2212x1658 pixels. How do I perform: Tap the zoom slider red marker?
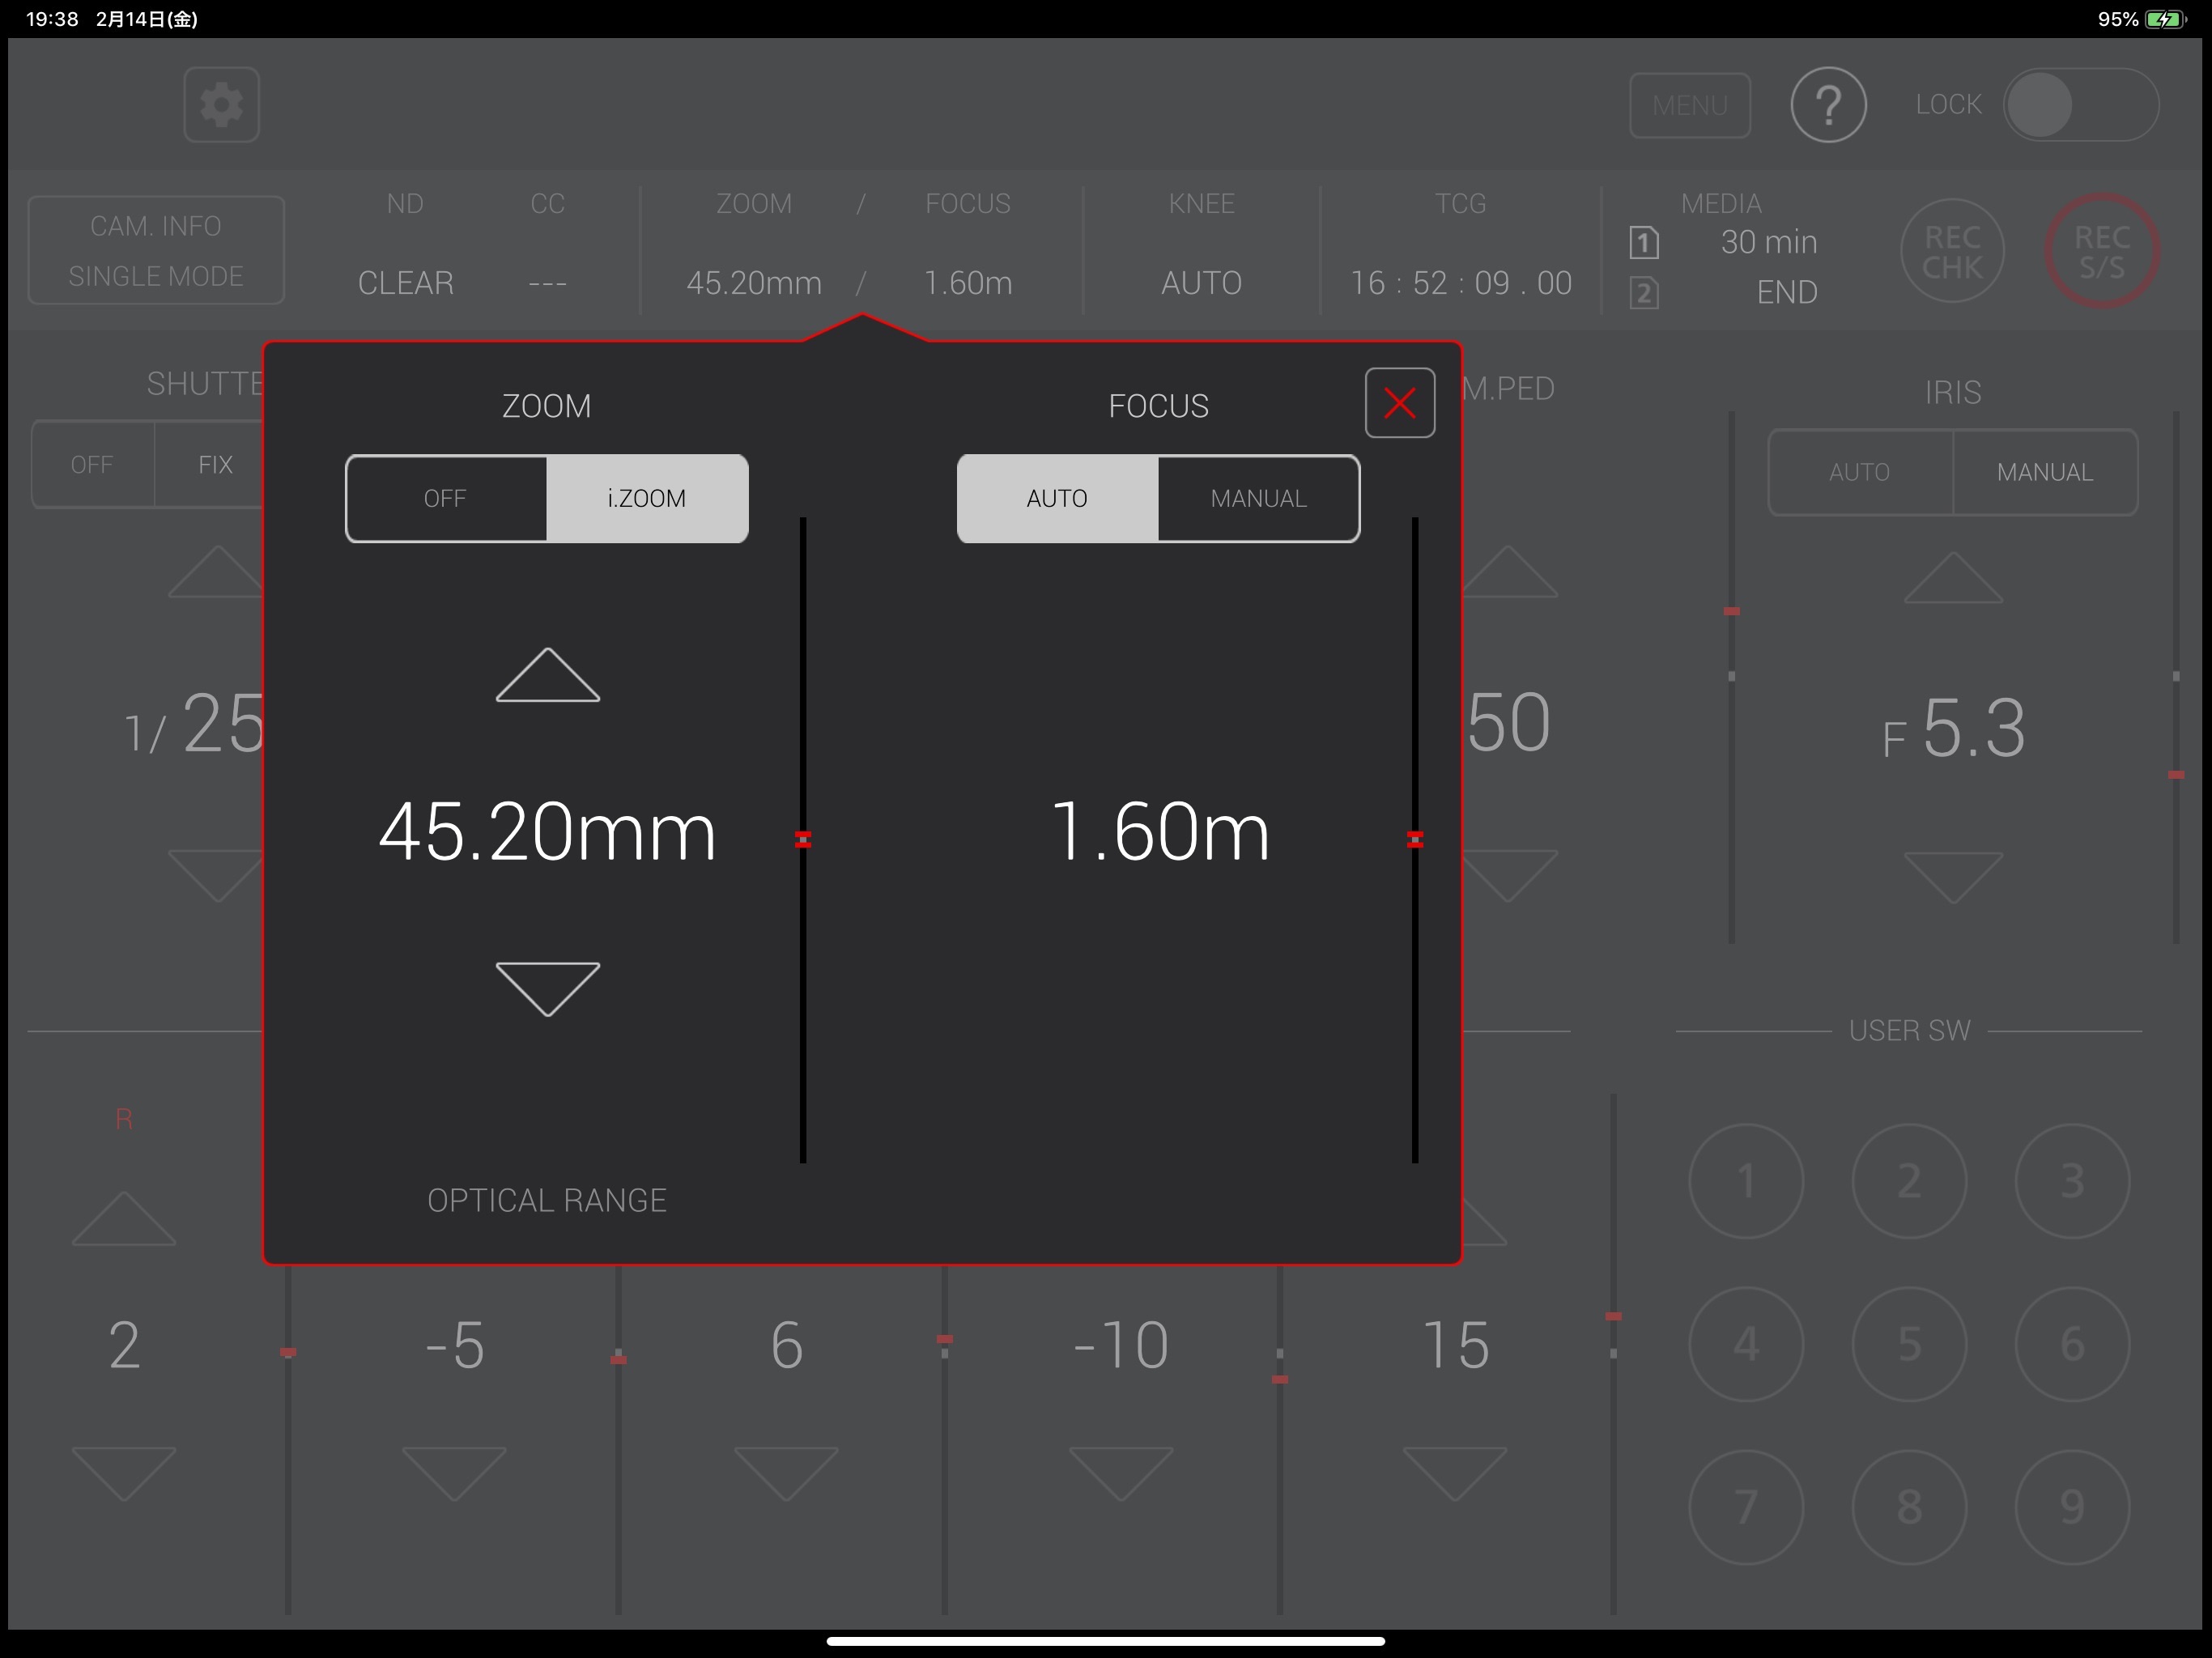click(x=803, y=840)
